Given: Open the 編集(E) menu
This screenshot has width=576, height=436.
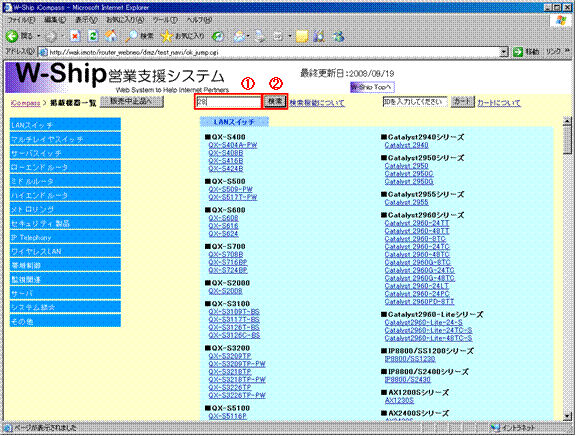Looking at the screenshot, I should (x=55, y=20).
